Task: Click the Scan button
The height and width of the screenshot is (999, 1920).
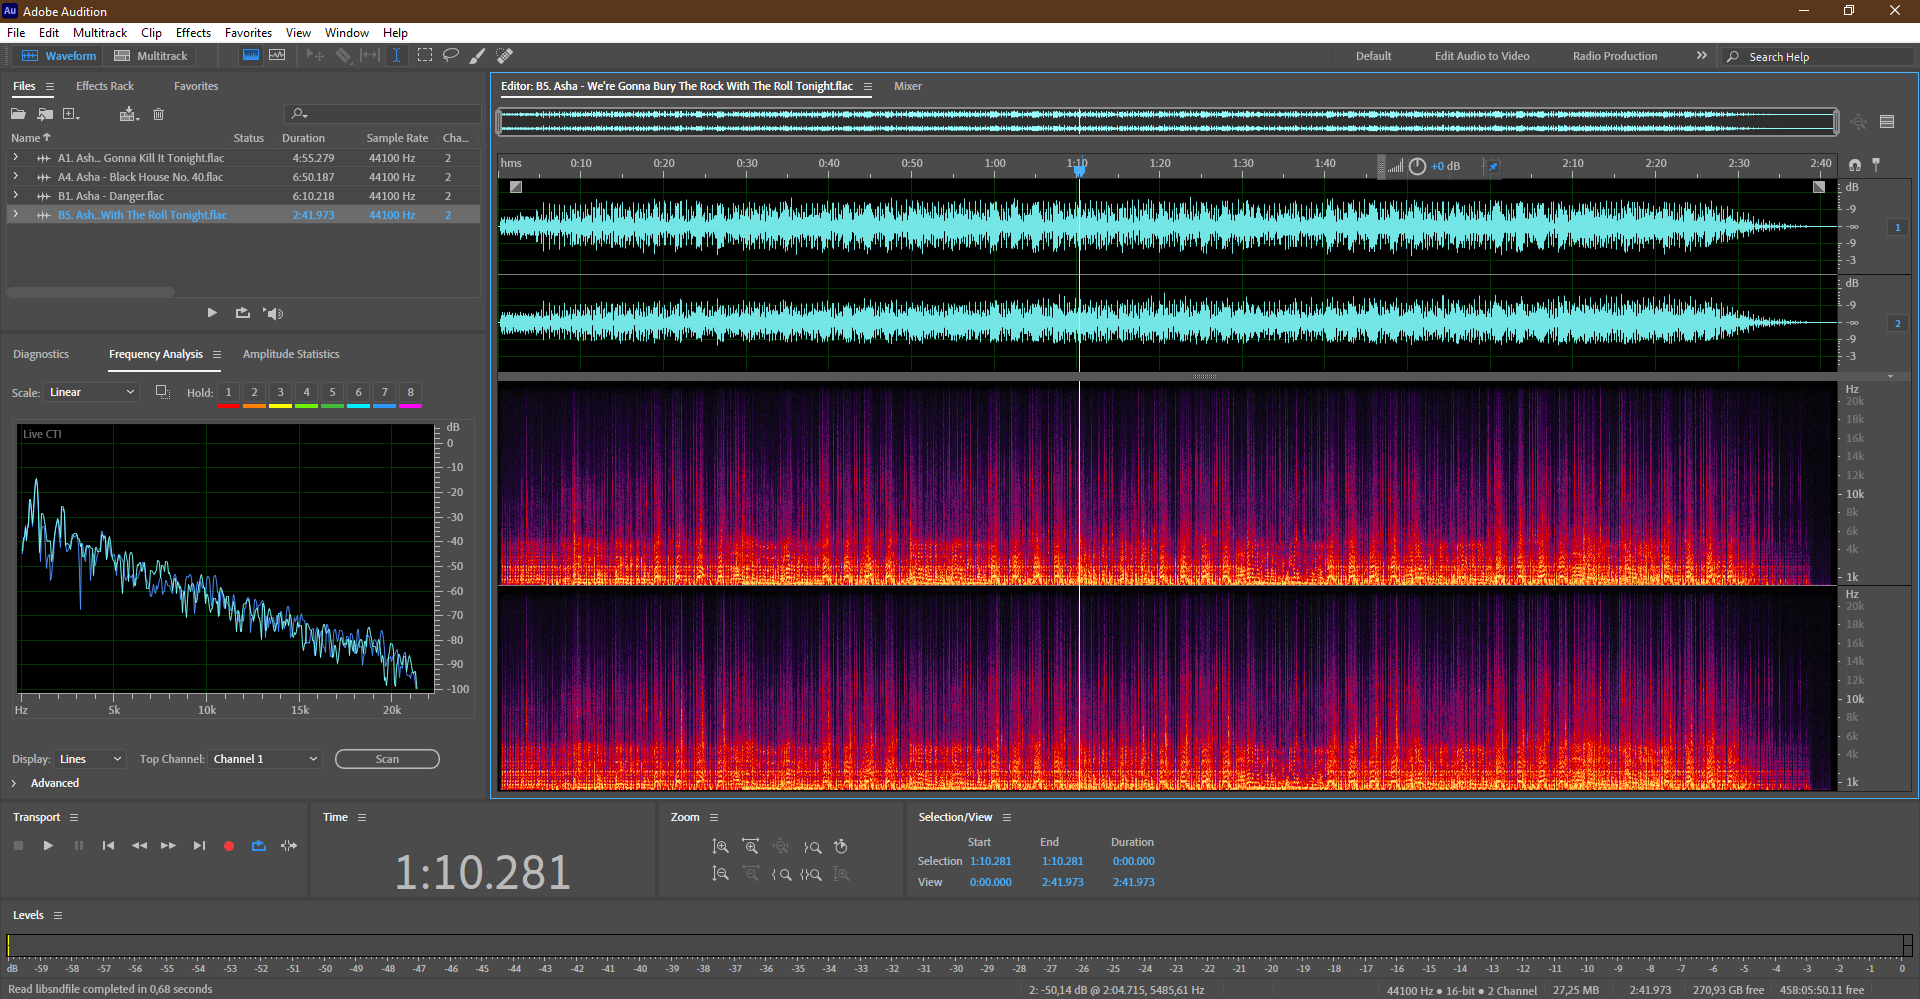Action: tap(387, 760)
